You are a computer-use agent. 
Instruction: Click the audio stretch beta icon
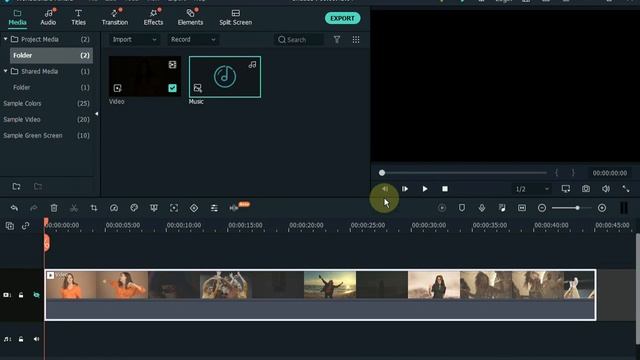tap(234, 208)
